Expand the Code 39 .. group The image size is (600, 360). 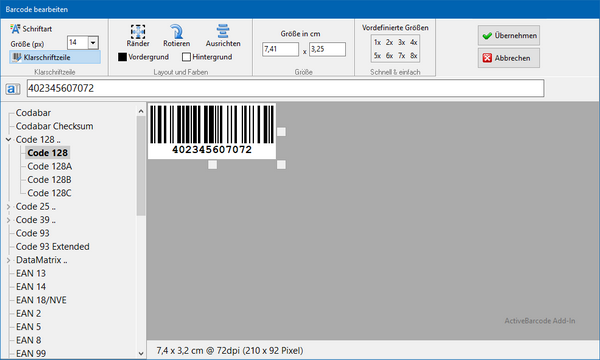(8, 220)
